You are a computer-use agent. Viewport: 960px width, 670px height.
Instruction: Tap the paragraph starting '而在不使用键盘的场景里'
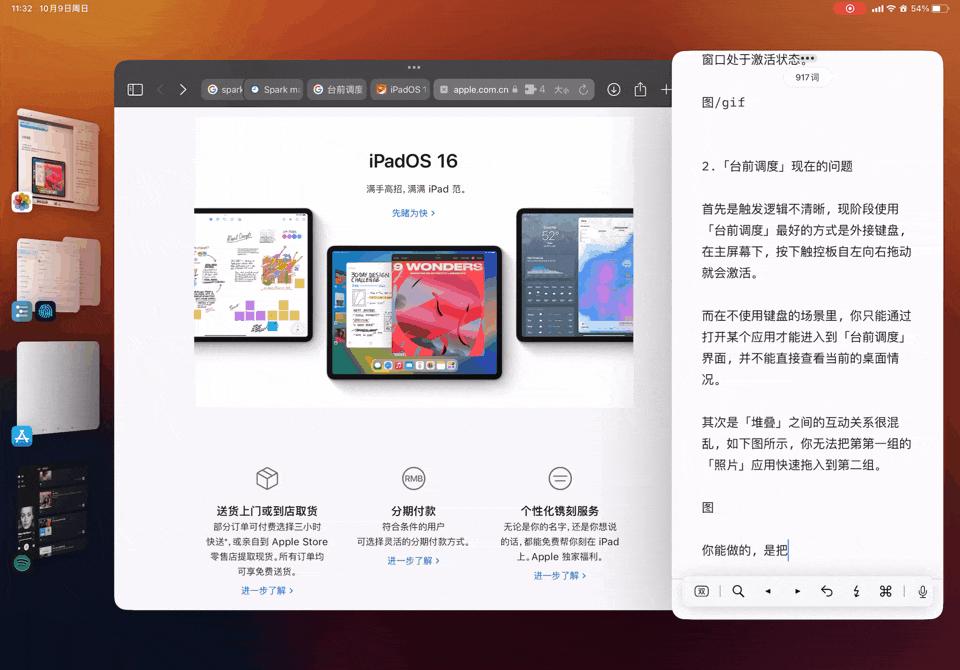[806, 347]
